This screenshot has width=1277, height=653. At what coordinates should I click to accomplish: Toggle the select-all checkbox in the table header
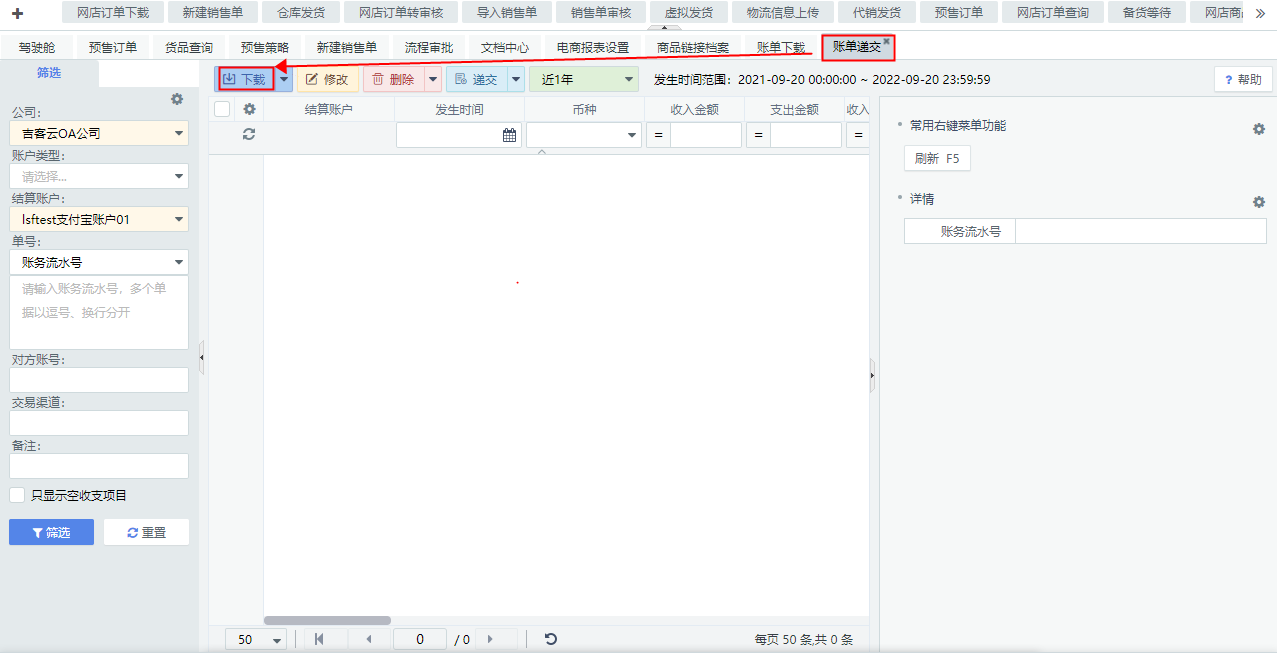222,109
